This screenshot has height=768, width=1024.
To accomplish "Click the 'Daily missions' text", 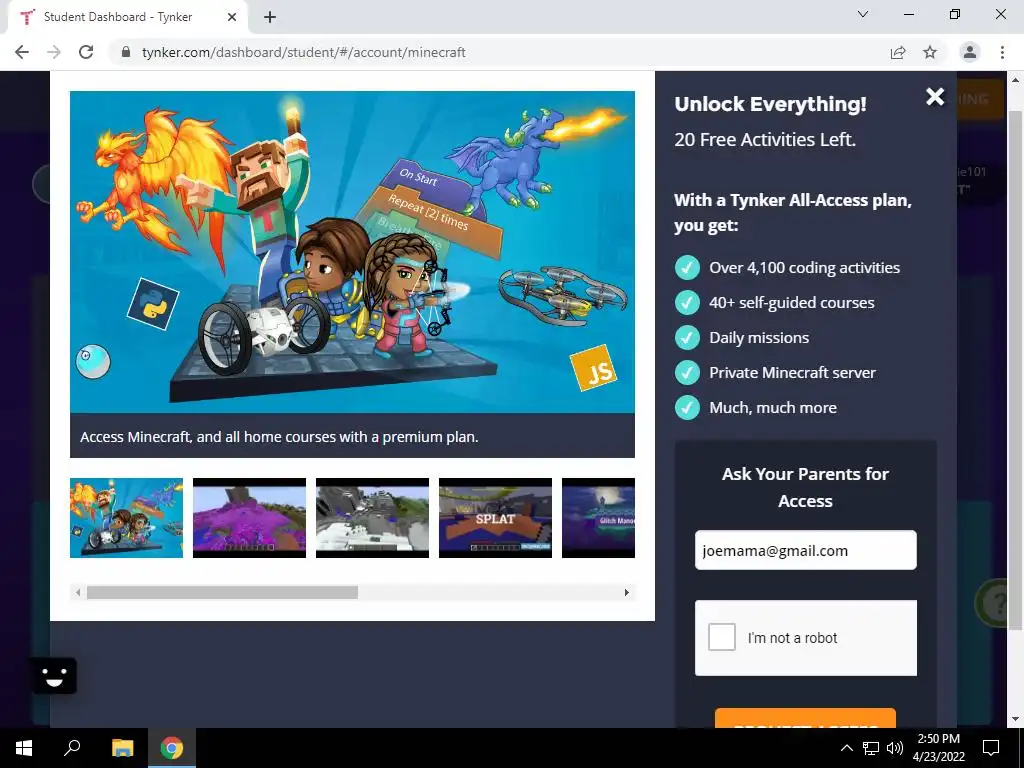I will click(x=759, y=338).
